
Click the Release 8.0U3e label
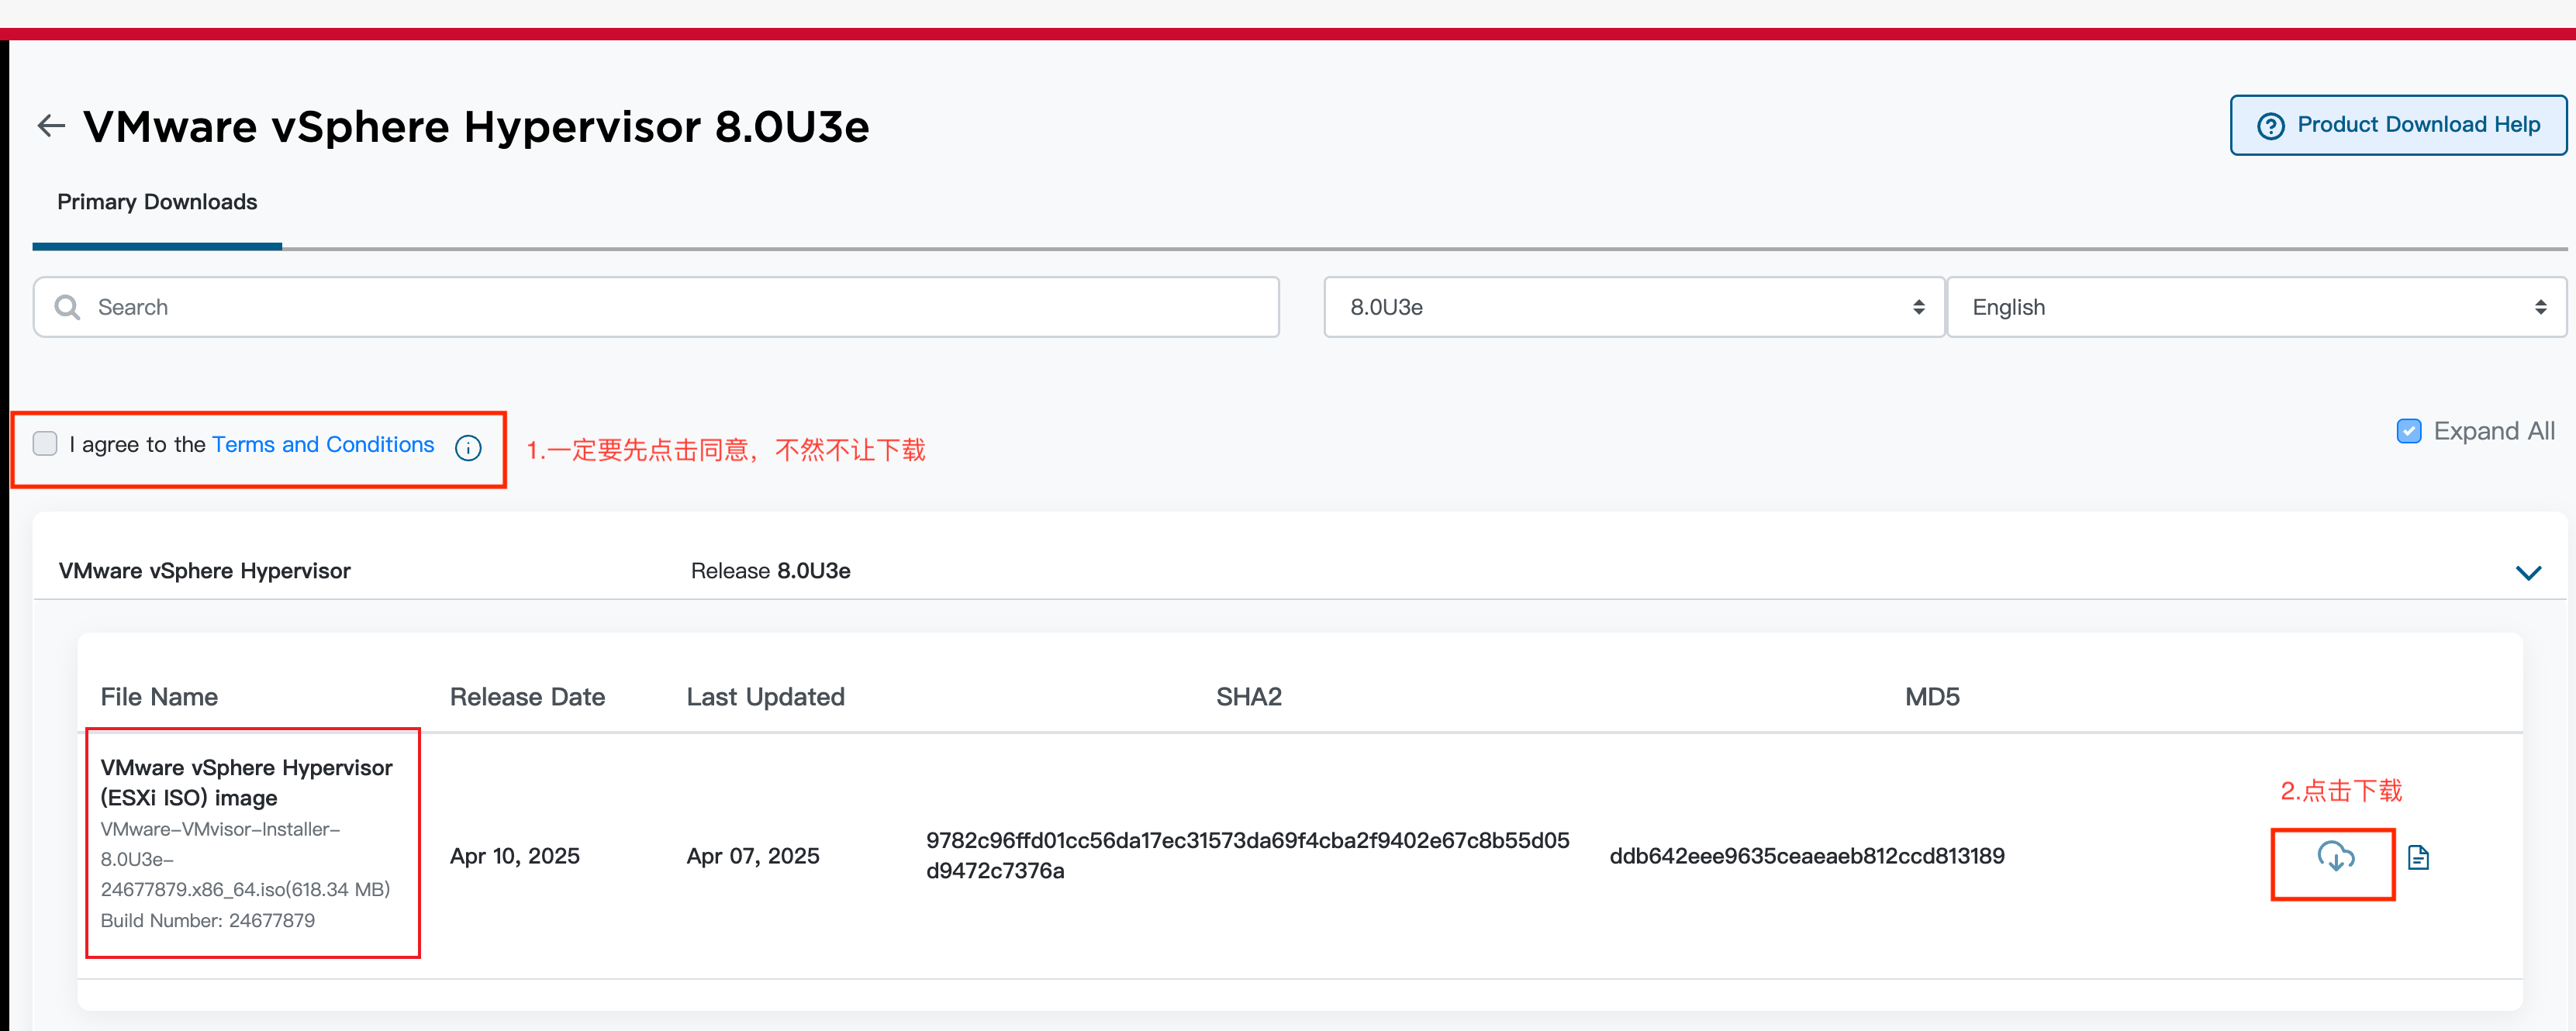coord(770,571)
